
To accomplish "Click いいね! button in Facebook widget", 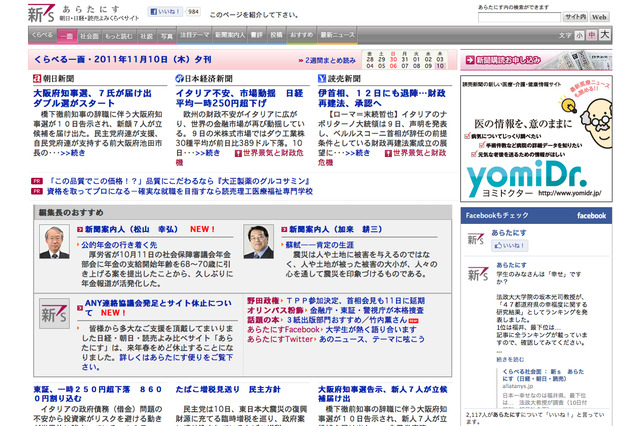I will click(x=509, y=246).
